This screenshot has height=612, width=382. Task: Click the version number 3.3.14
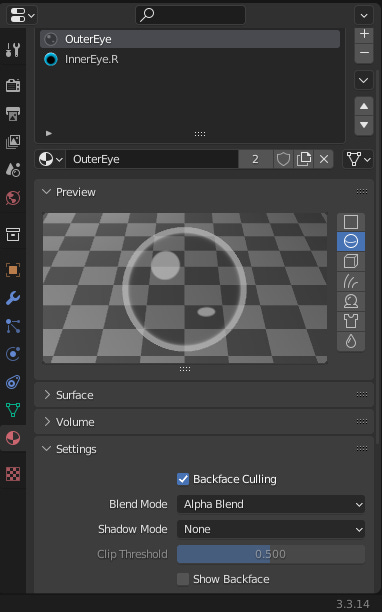click(353, 604)
